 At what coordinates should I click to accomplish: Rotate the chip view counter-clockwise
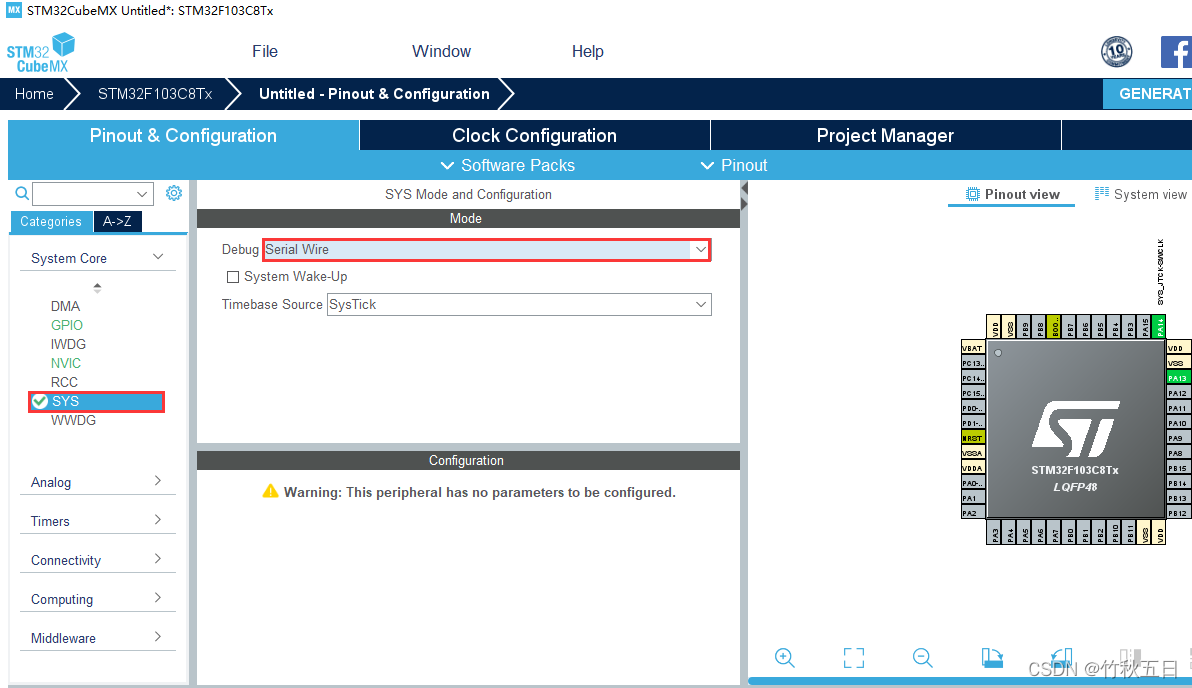point(1061,658)
